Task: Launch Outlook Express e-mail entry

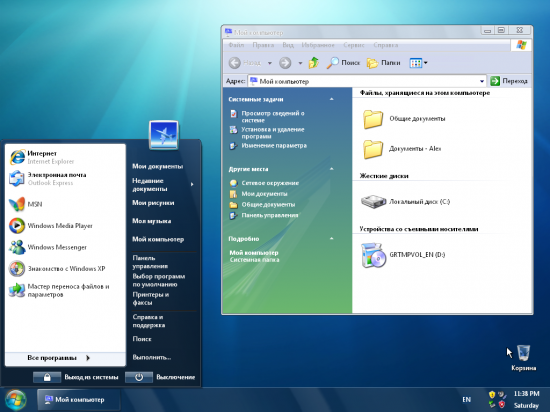Action: tap(66, 178)
